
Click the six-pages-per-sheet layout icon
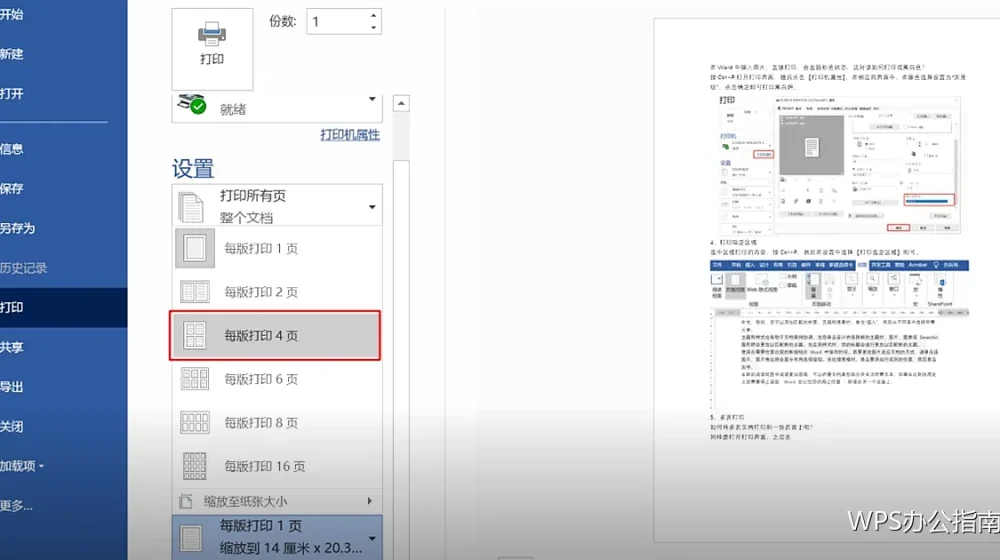click(195, 379)
